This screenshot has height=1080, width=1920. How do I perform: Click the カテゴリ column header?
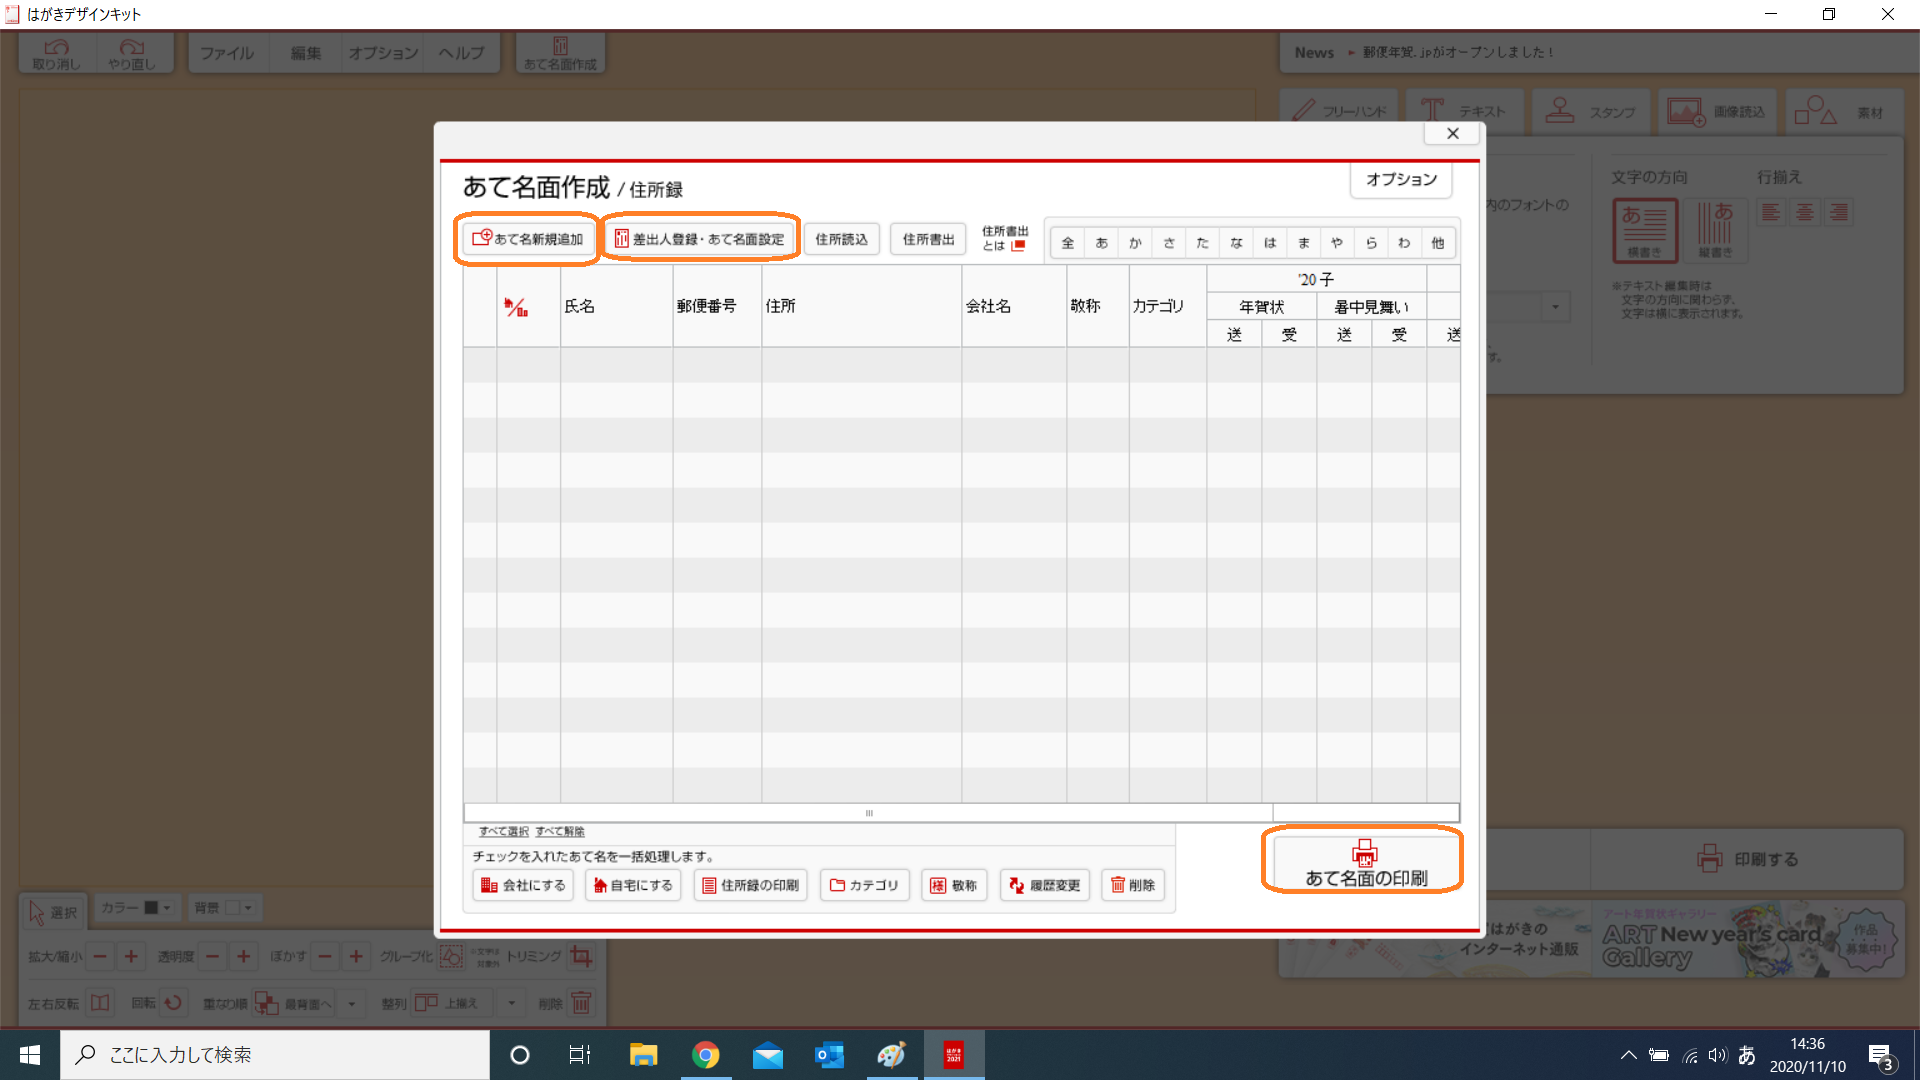1168,307
